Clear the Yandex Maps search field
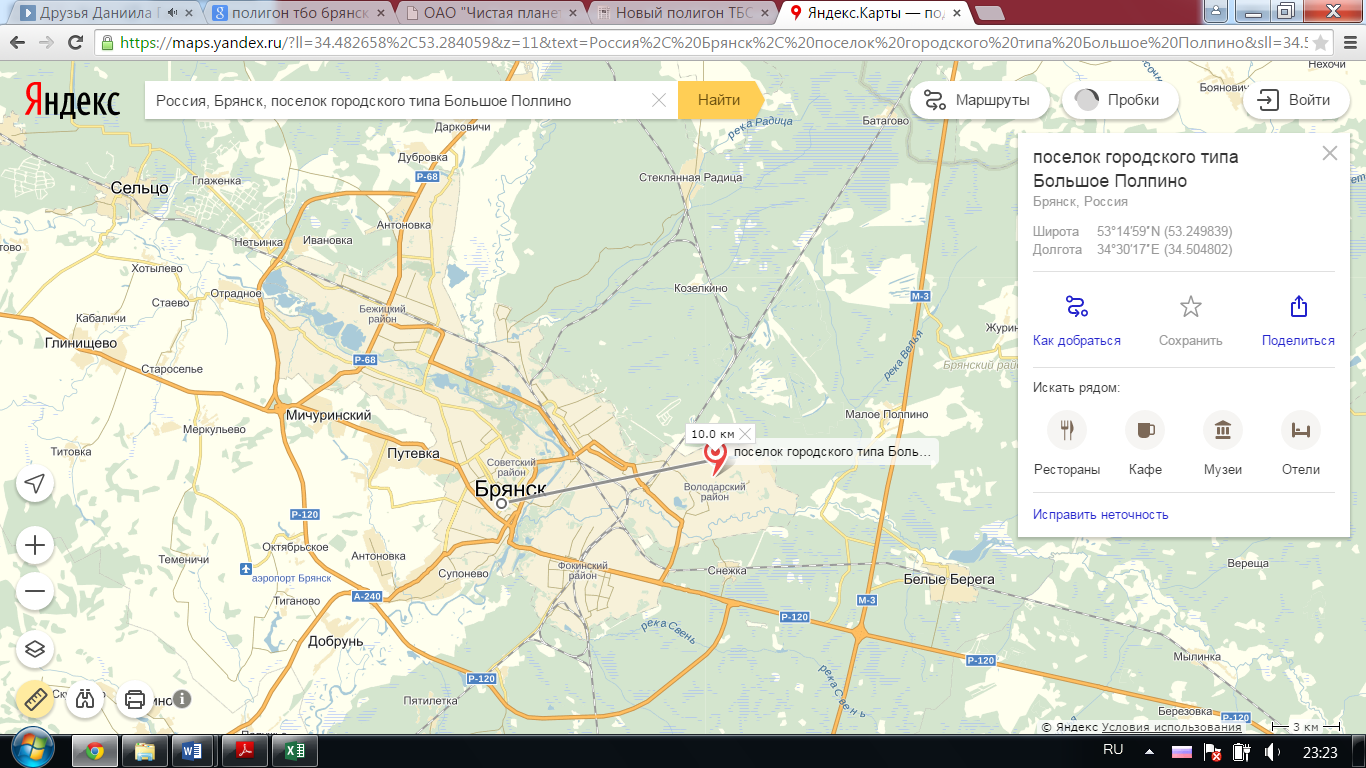 tap(658, 100)
